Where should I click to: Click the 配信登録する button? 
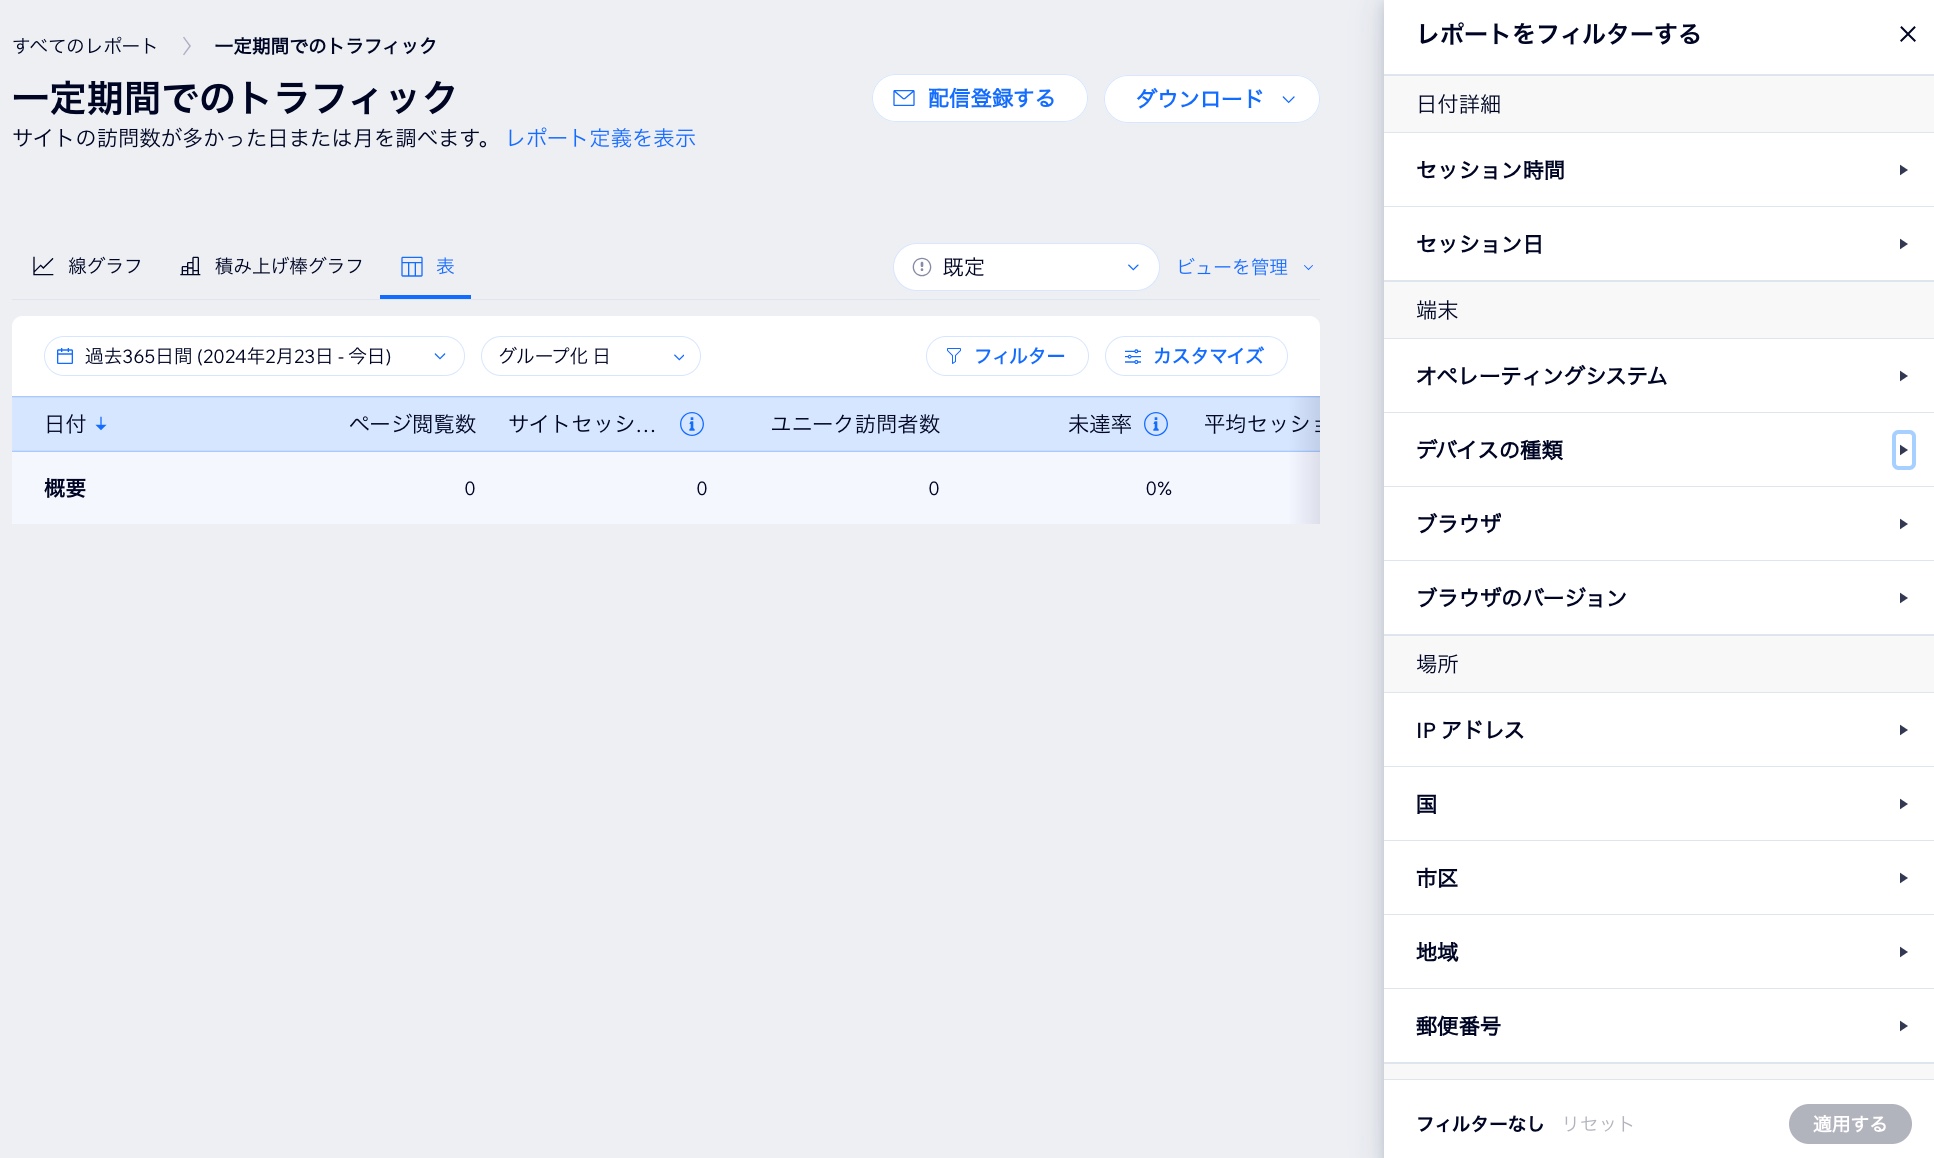click(980, 99)
